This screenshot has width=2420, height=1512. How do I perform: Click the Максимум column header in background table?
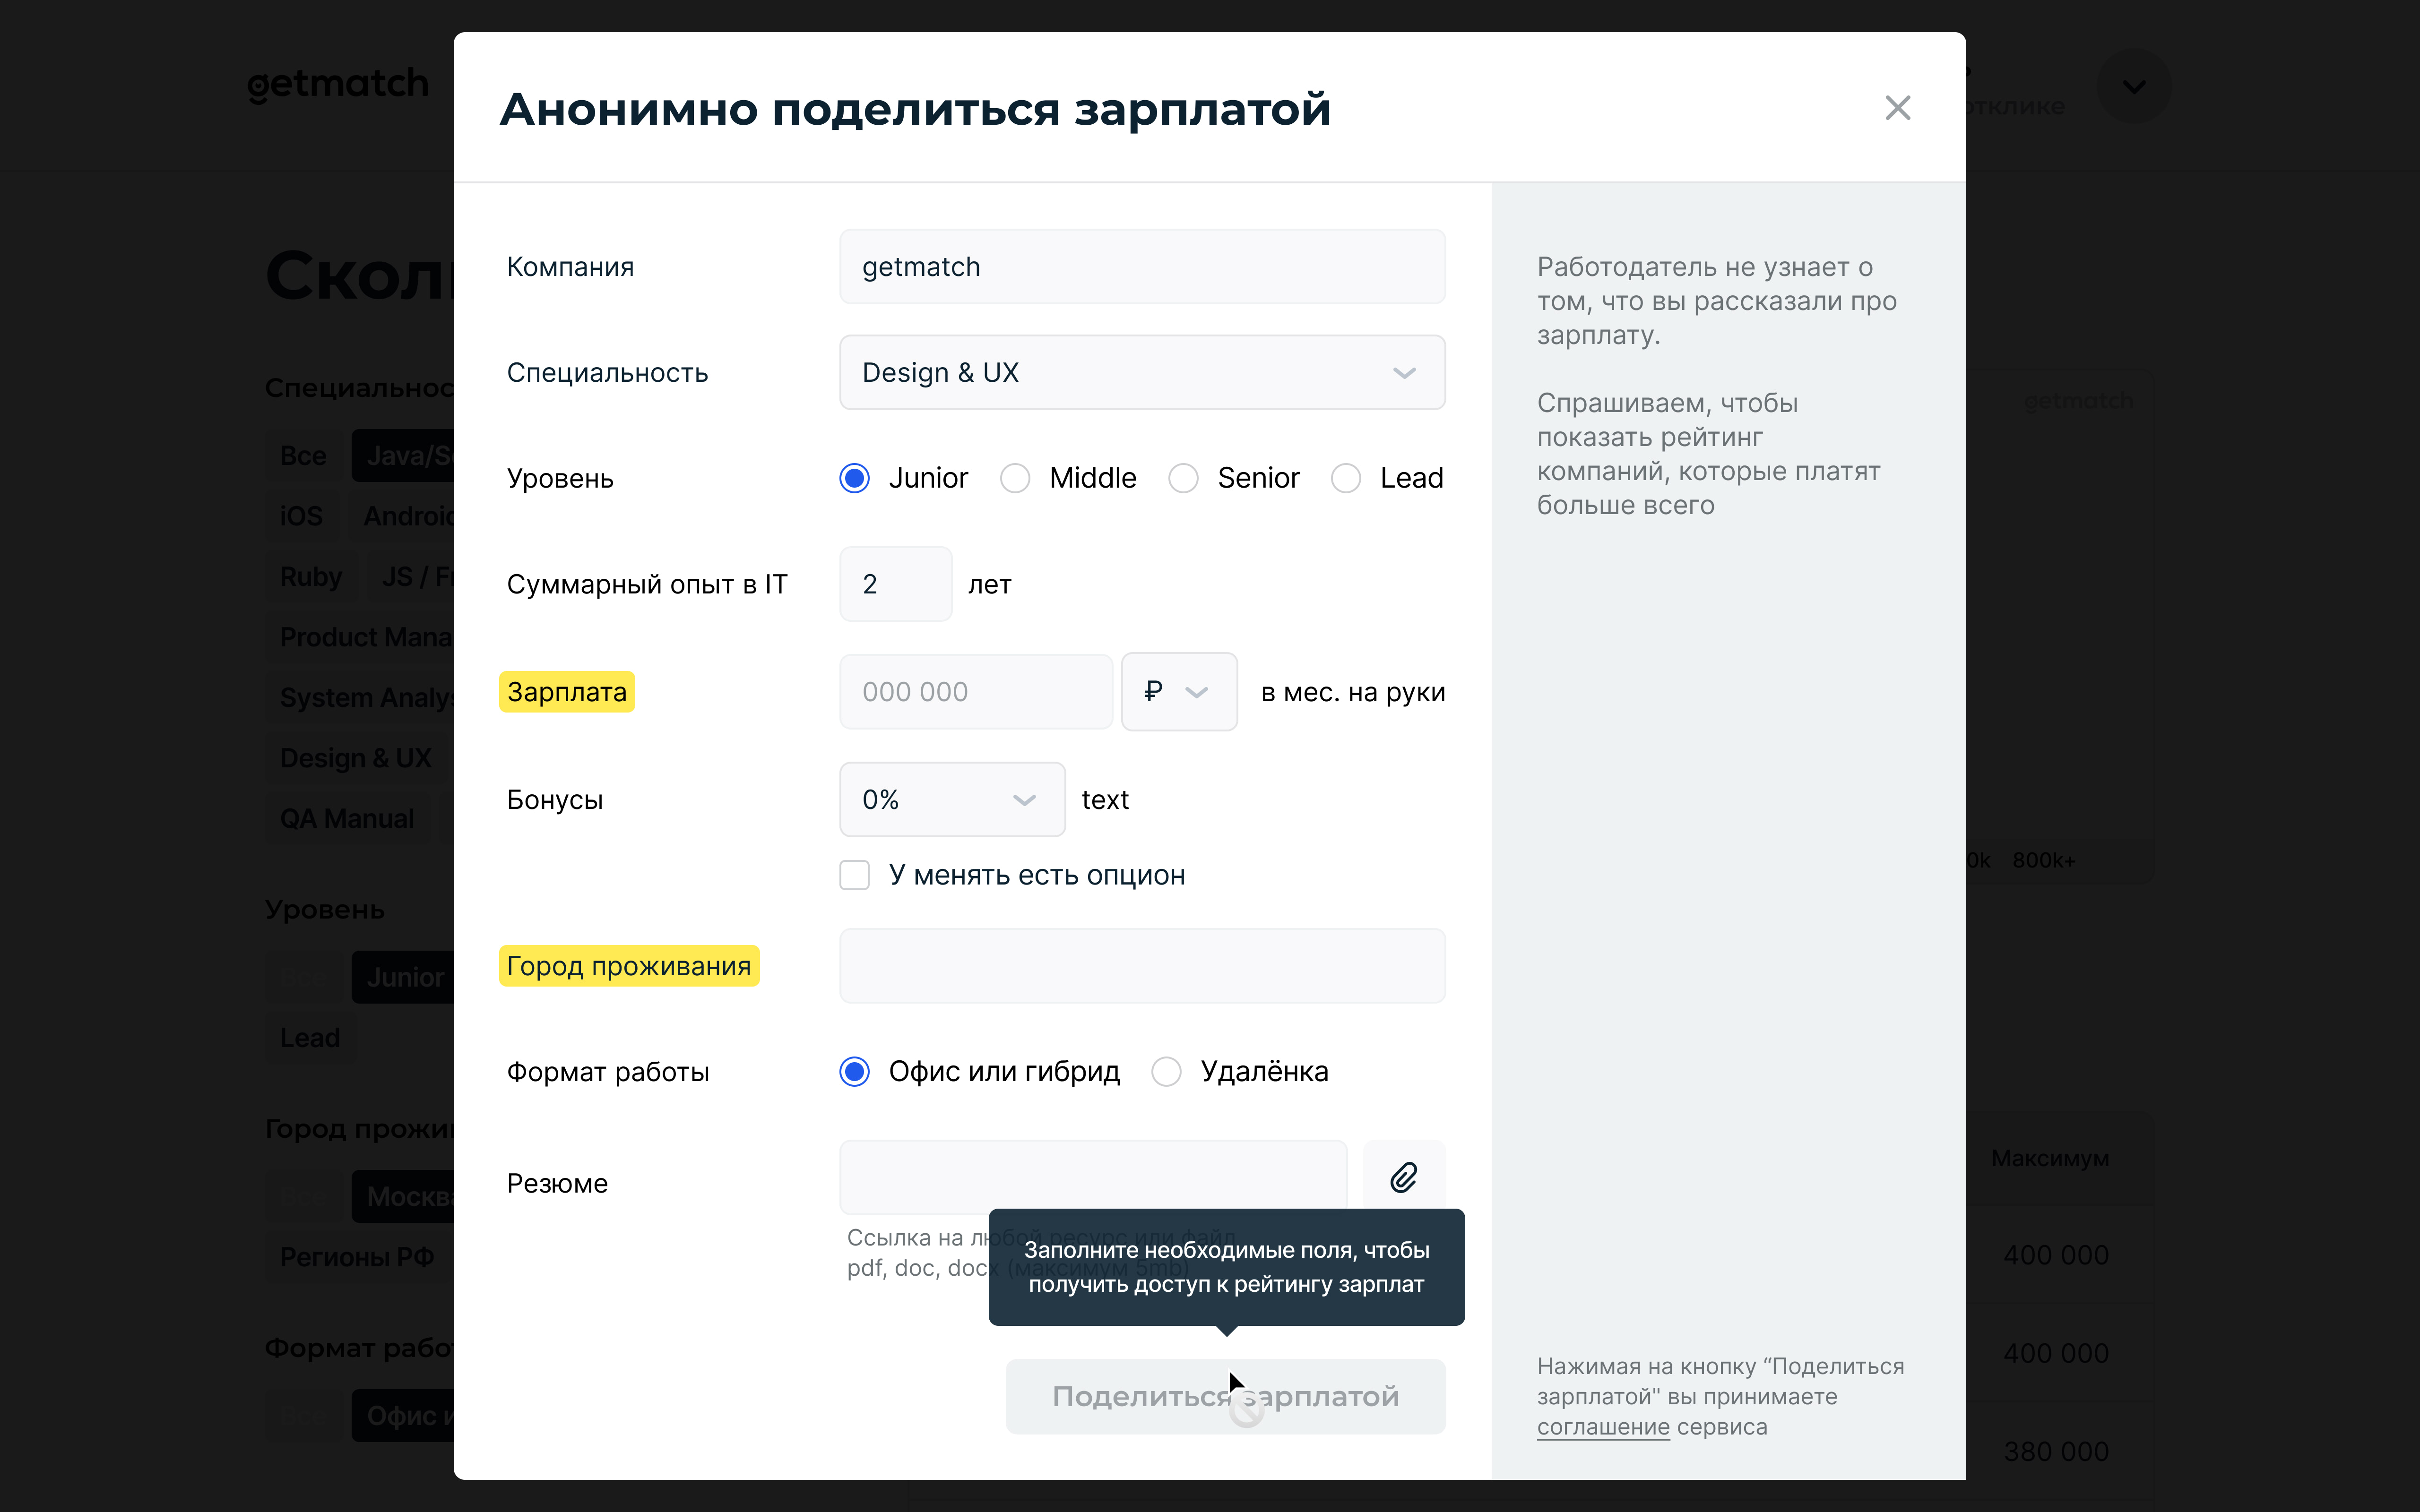pyautogui.click(x=2050, y=1158)
